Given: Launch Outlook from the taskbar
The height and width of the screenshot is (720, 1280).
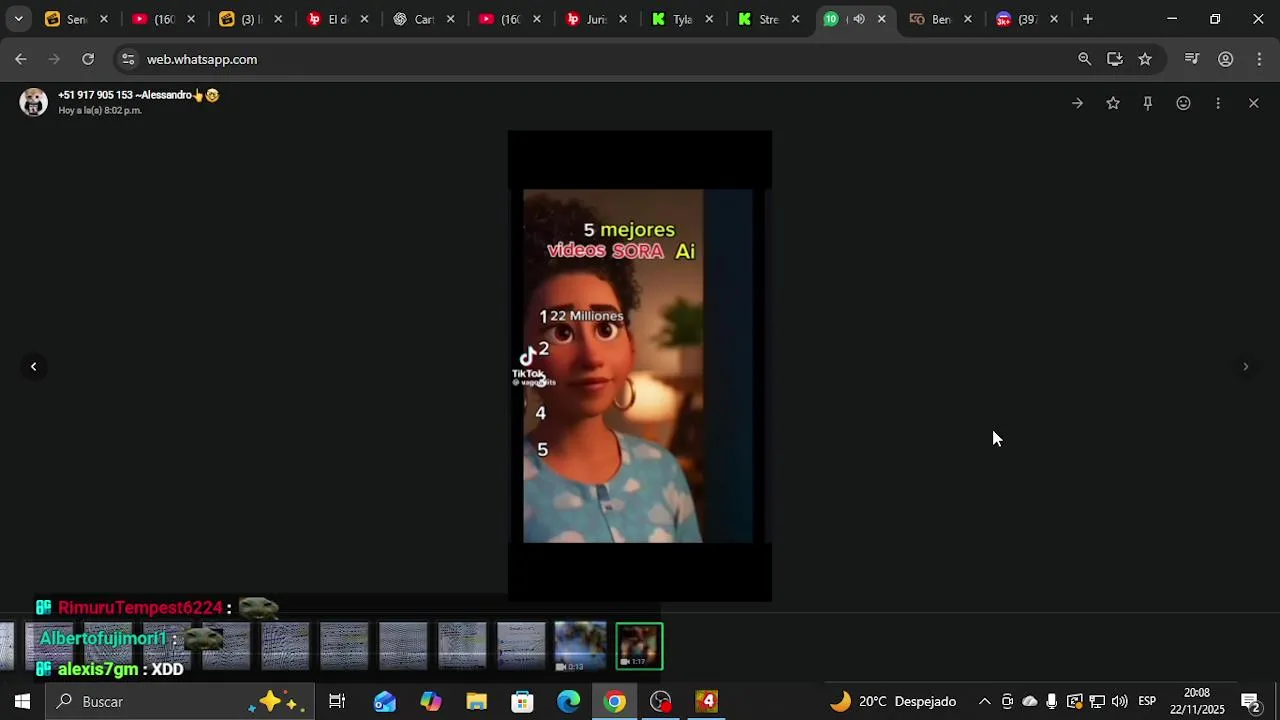Looking at the screenshot, I should pos(384,702).
